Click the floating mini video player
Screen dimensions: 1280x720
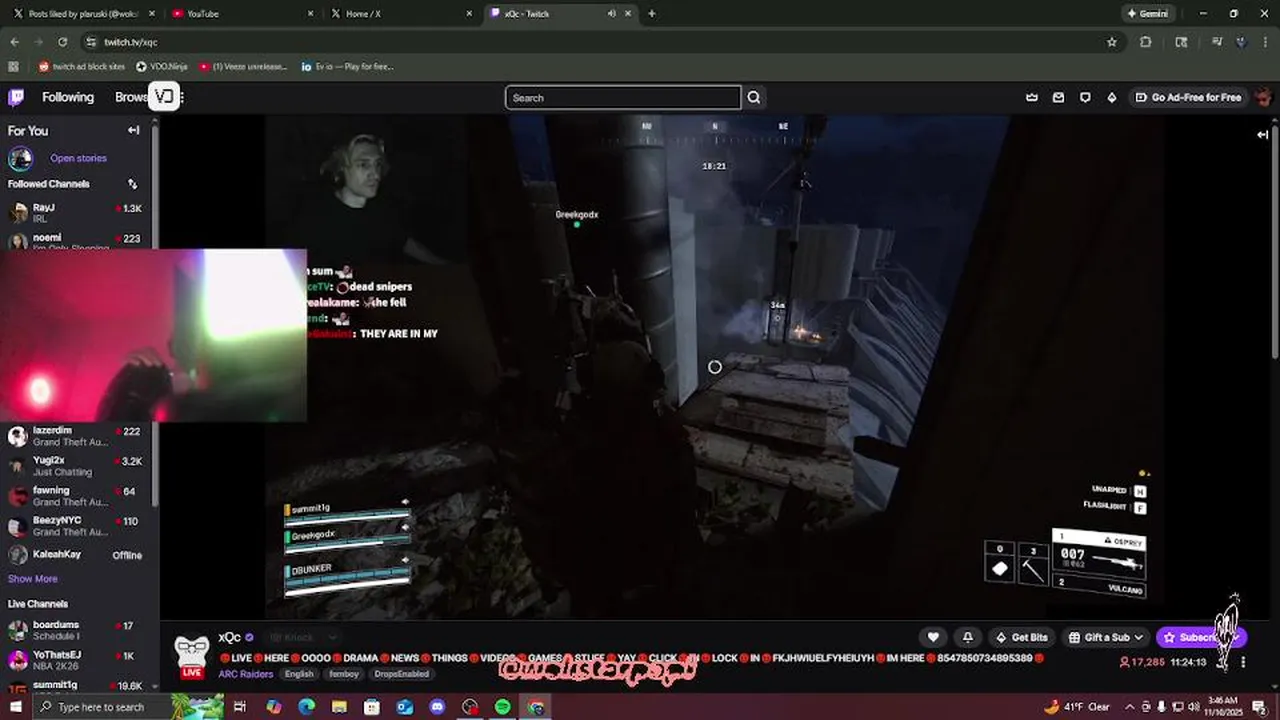pyautogui.click(x=153, y=335)
